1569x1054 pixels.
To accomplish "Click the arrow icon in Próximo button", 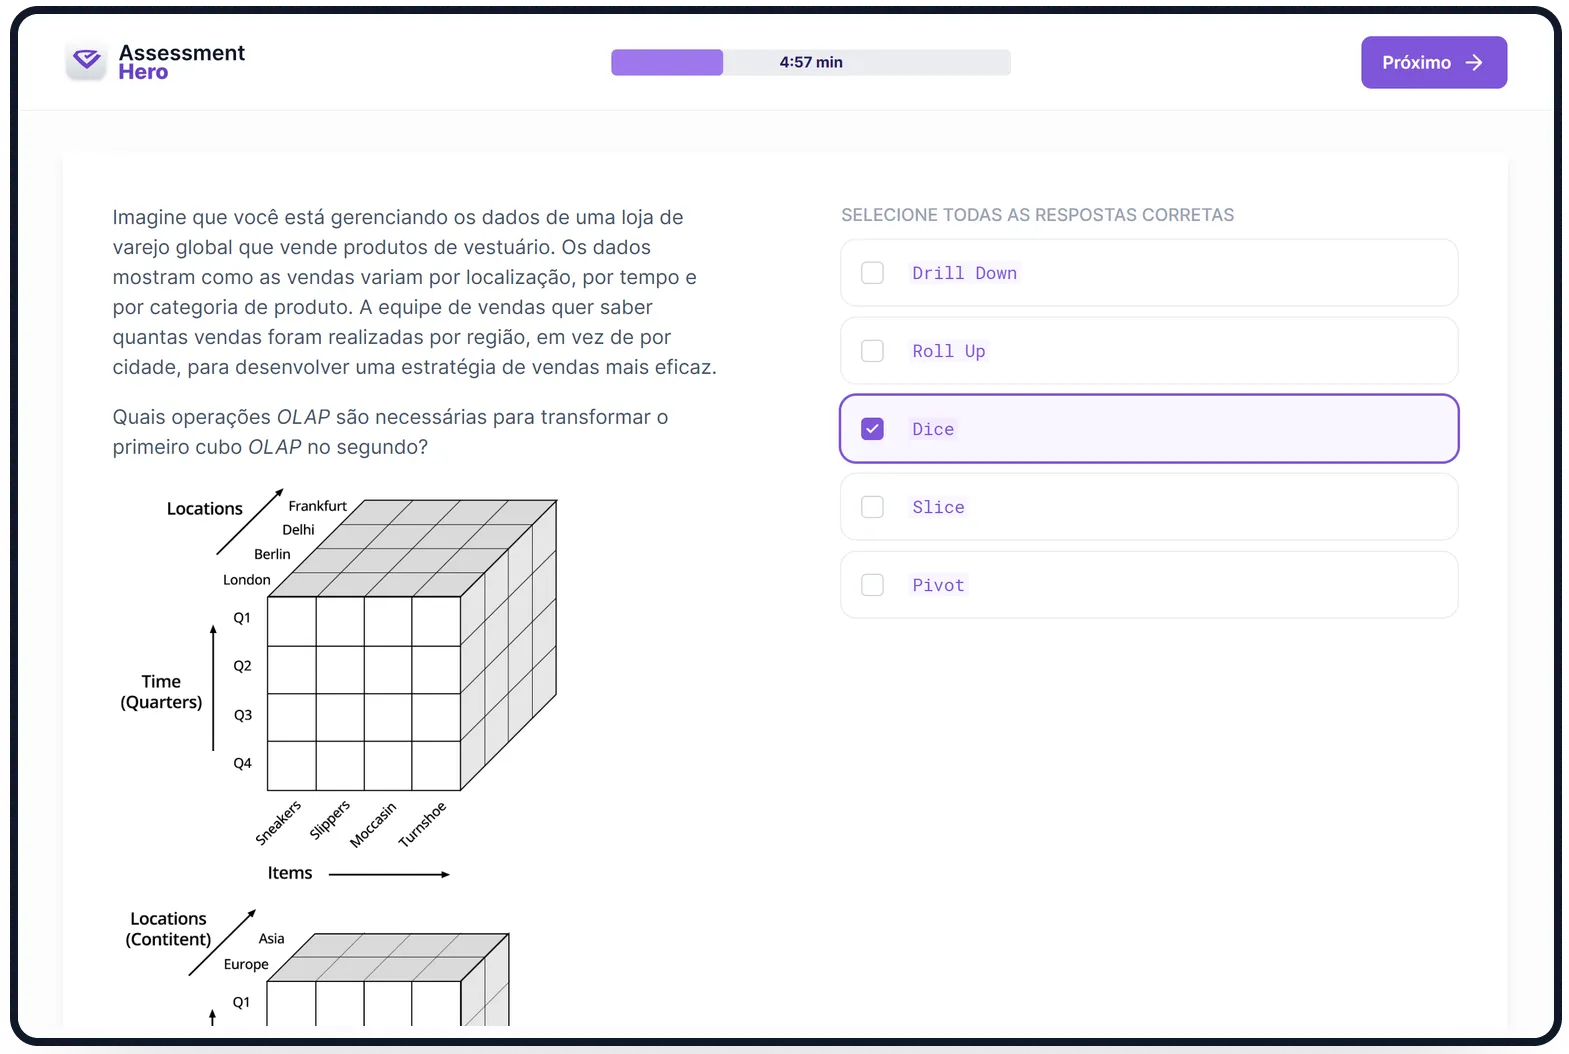I will [1474, 63].
